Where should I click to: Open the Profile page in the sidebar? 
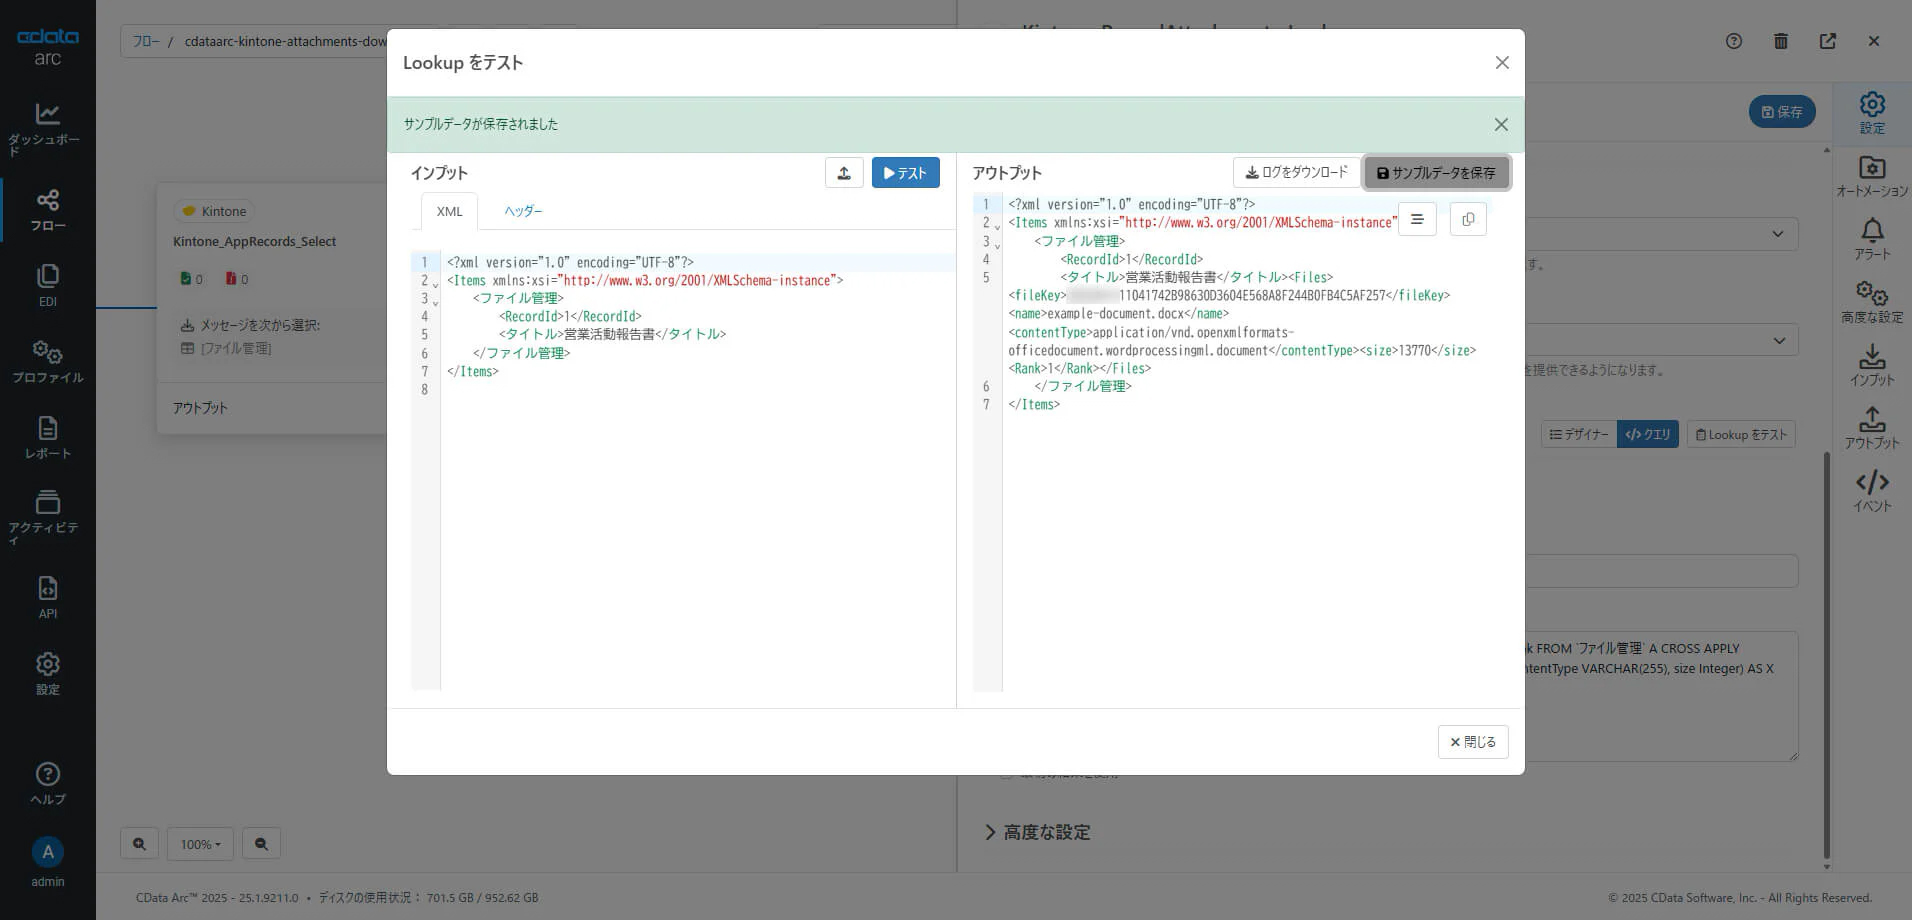pos(47,361)
